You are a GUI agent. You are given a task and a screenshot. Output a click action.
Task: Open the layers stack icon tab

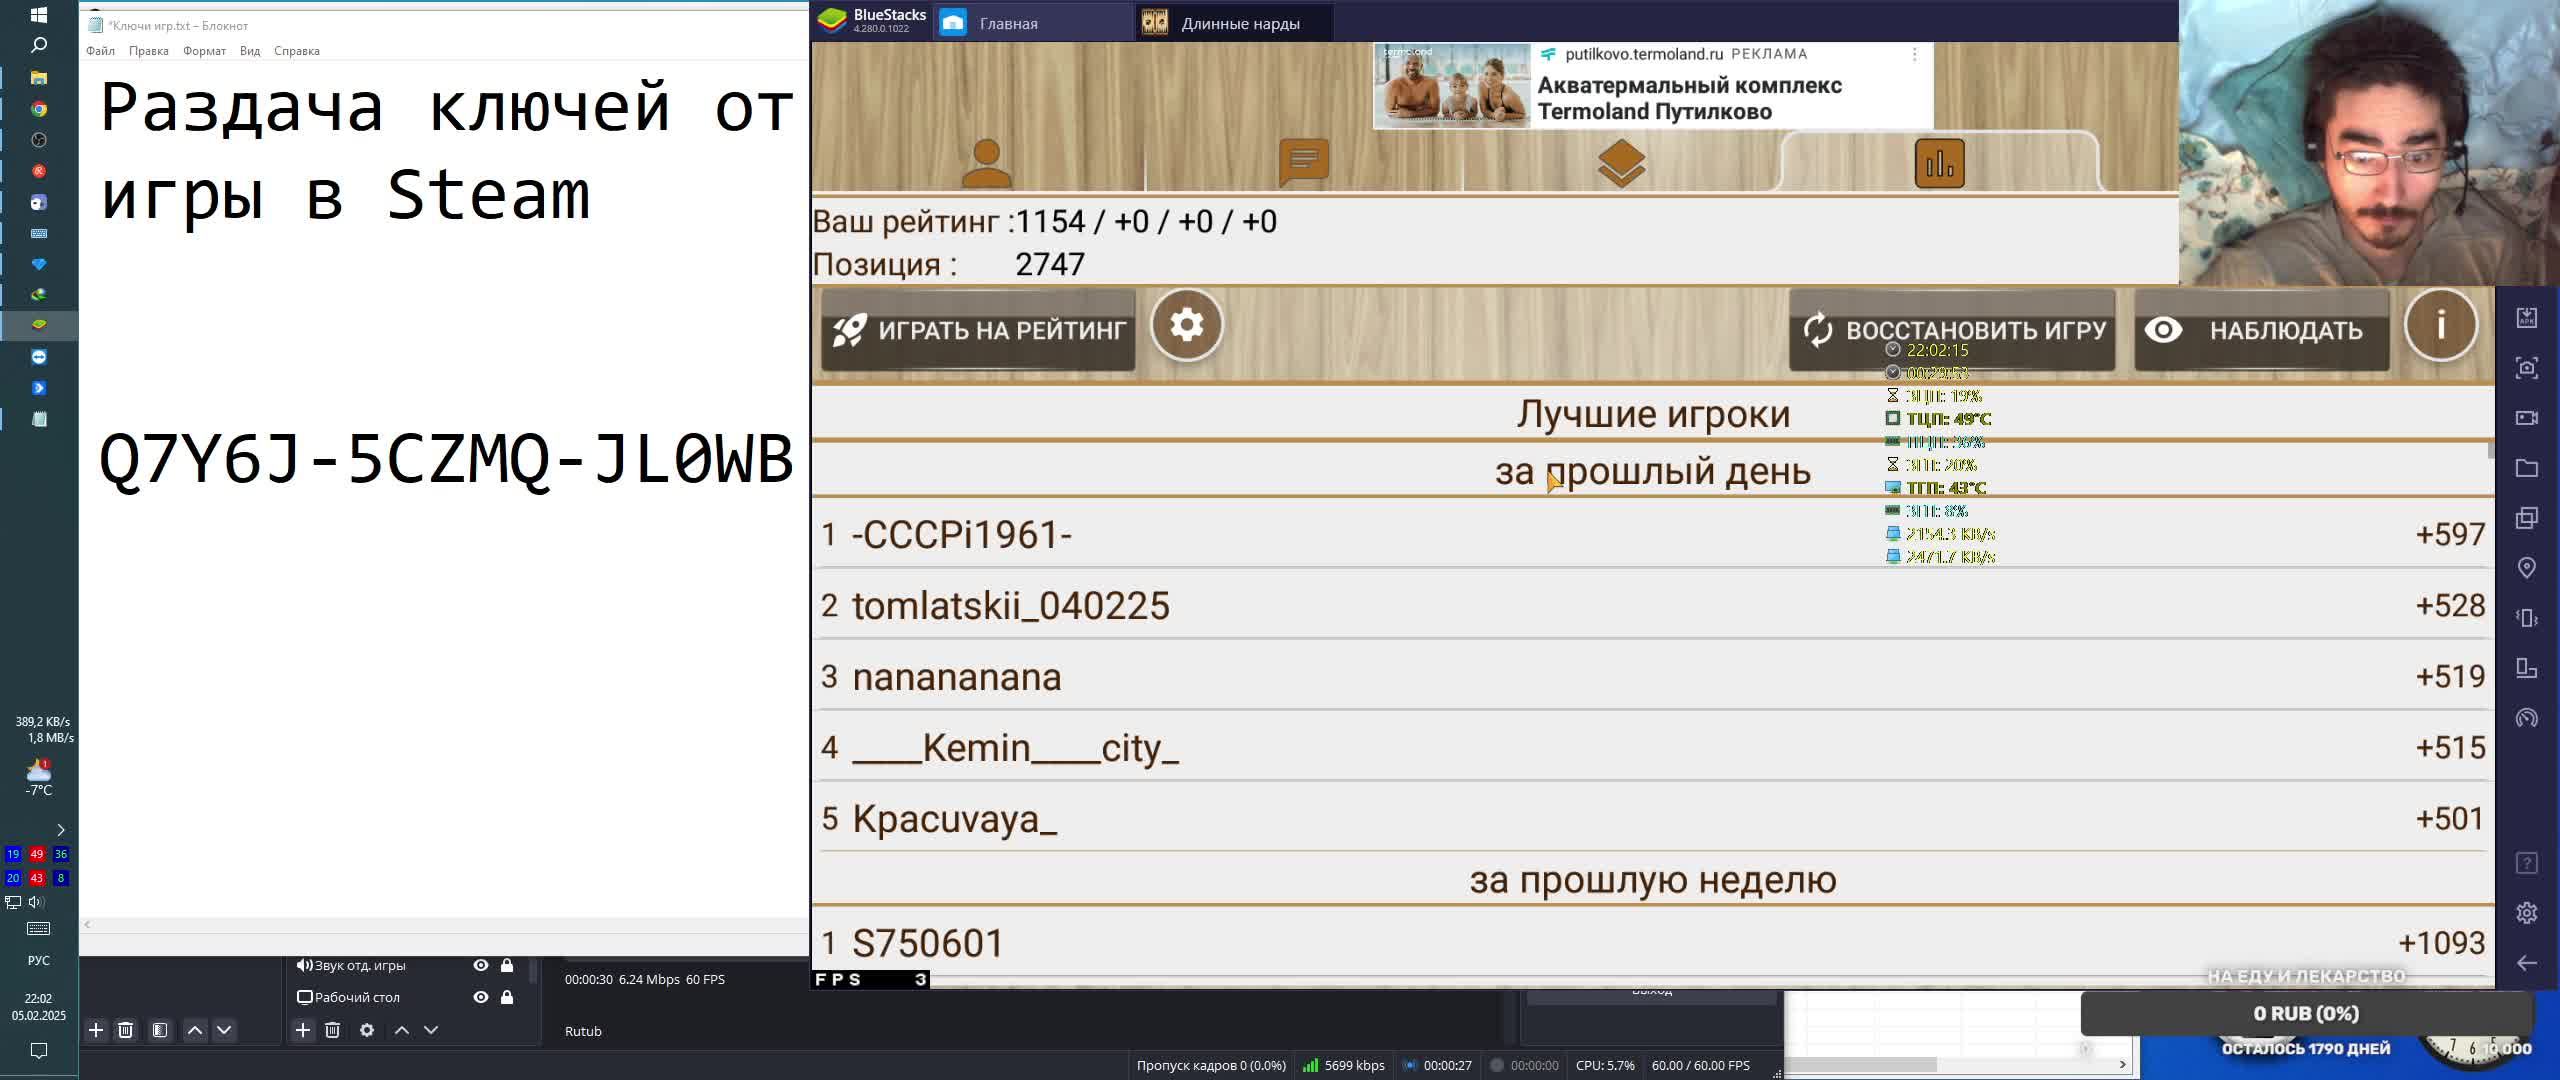coord(1621,163)
